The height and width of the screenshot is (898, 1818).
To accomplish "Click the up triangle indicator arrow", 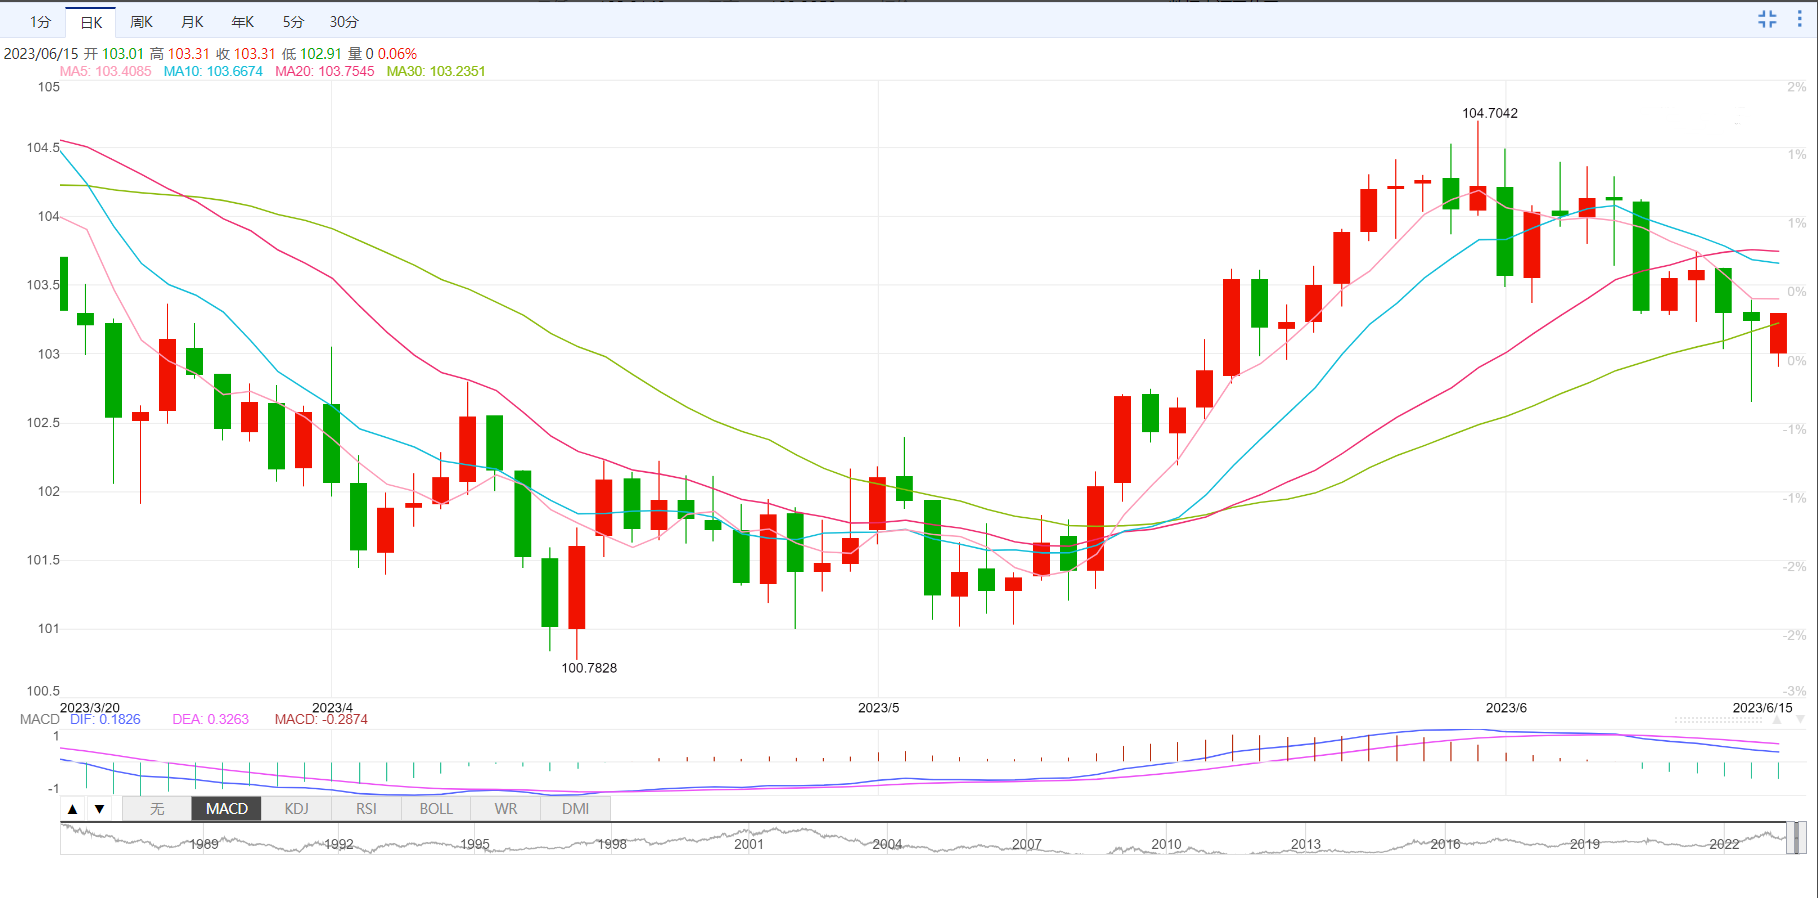I will (x=73, y=809).
